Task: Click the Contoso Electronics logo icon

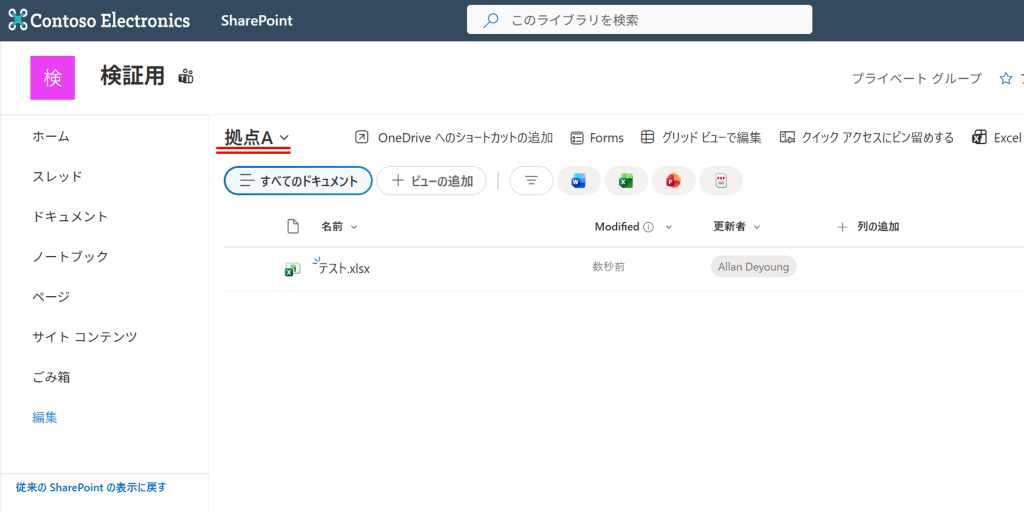Action: click(18, 20)
